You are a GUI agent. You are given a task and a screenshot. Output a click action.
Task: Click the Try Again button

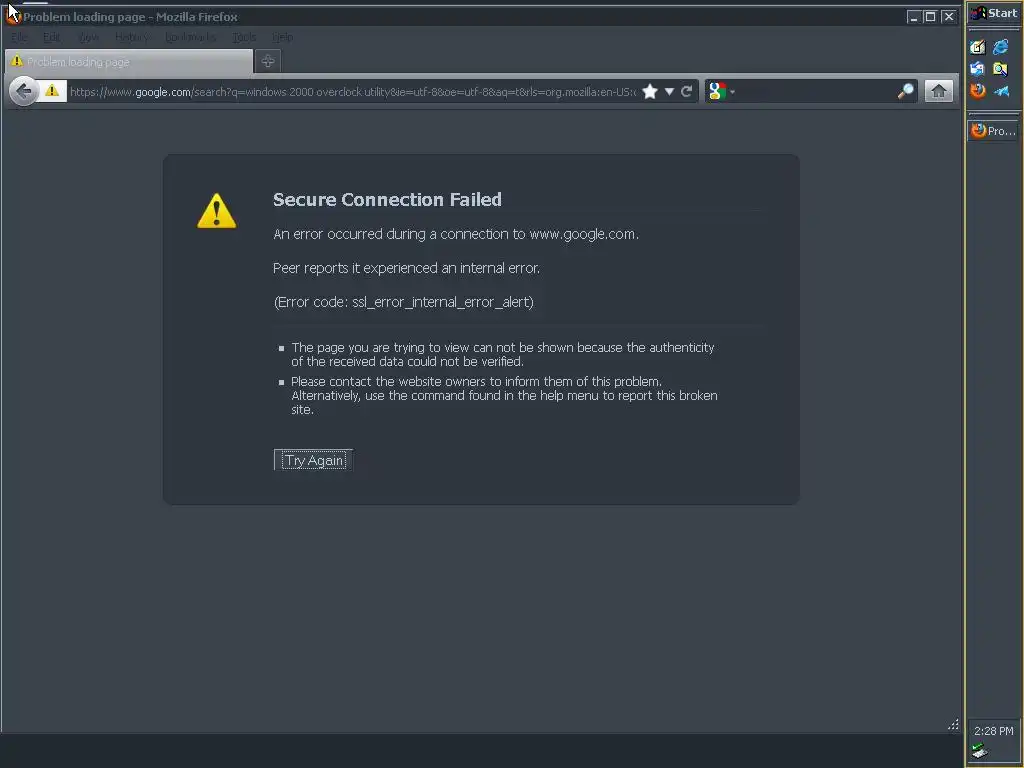tap(313, 460)
